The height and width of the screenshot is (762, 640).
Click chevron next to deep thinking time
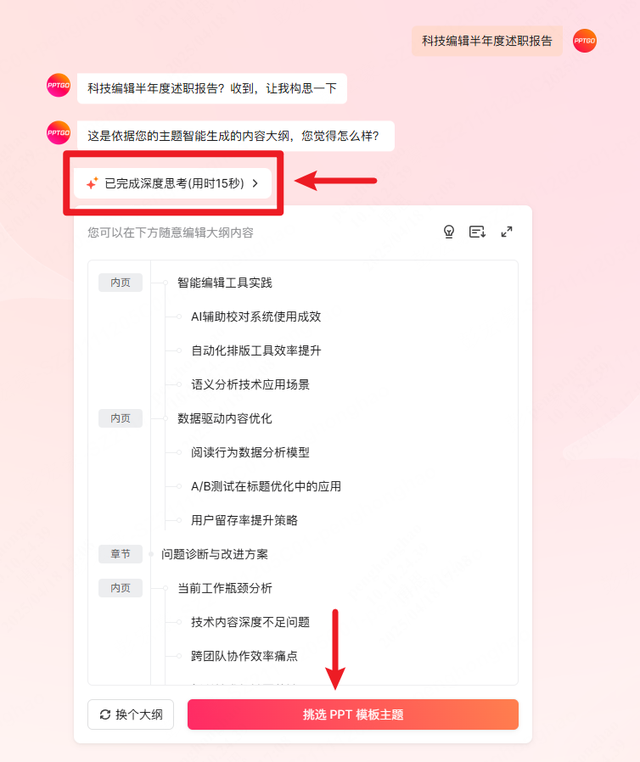click(x=255, y=183)
